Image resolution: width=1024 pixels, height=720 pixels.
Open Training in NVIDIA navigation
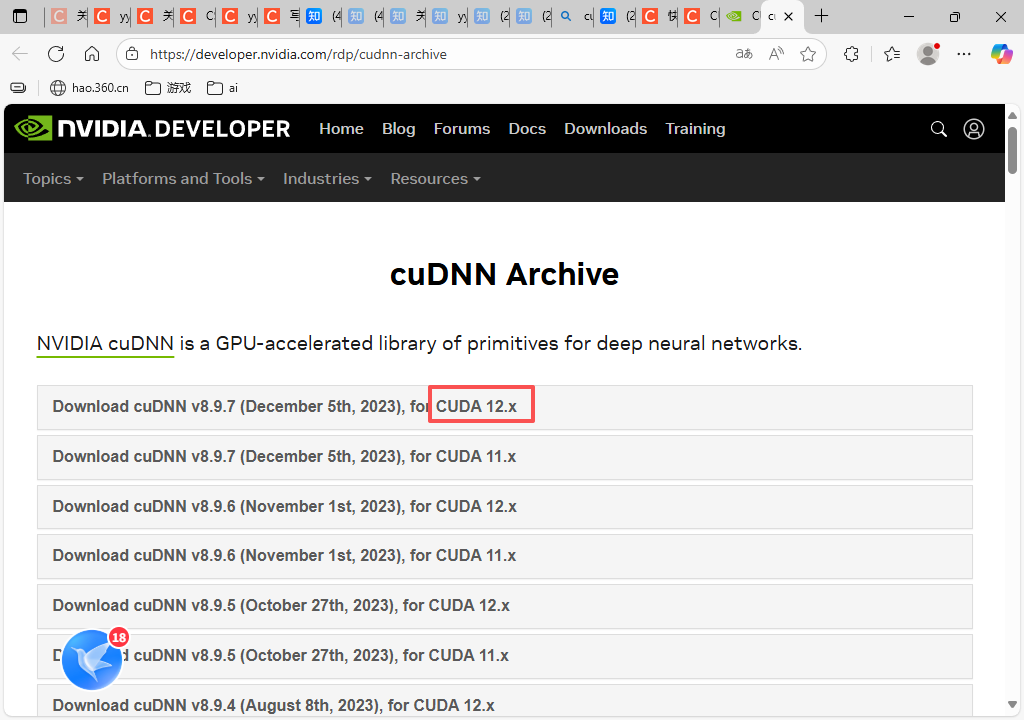pyautogui.click(x=695, y=129)
